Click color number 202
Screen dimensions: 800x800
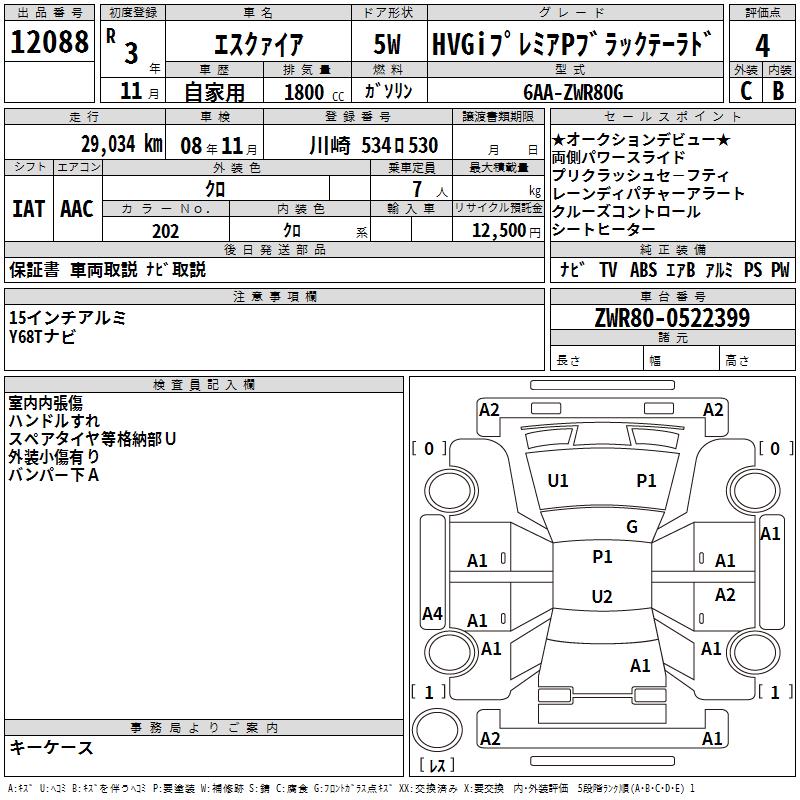pyautogui.click(x=166, y=231)
